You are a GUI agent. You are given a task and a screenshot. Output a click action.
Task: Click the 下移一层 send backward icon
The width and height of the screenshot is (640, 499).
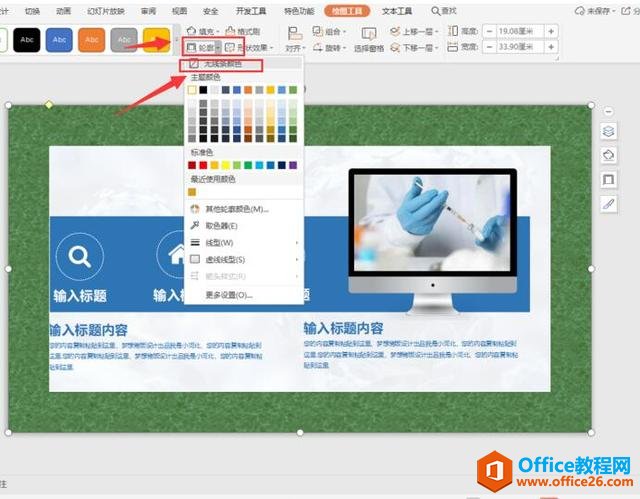tap(395, 48)
